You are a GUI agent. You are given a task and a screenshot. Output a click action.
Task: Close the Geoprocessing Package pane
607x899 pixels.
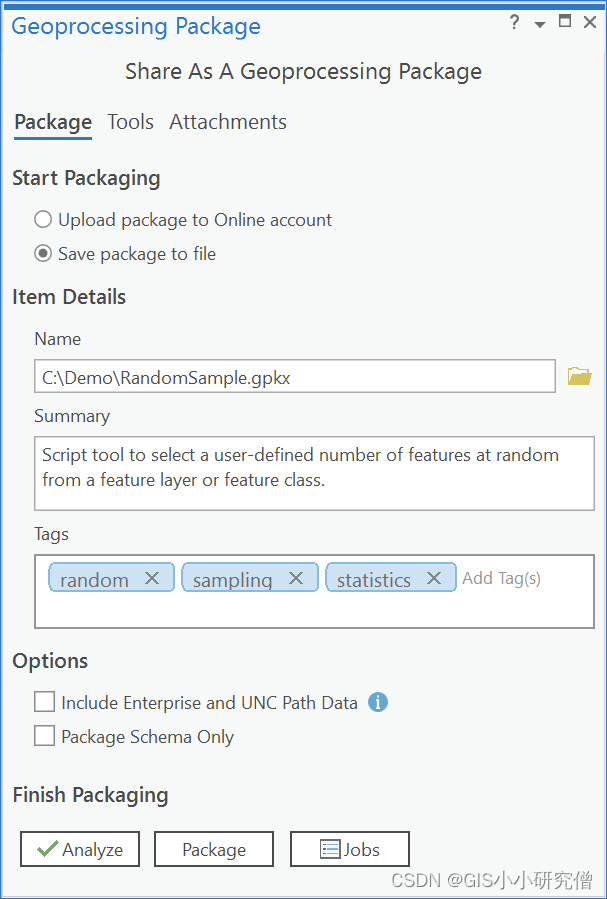590,22
